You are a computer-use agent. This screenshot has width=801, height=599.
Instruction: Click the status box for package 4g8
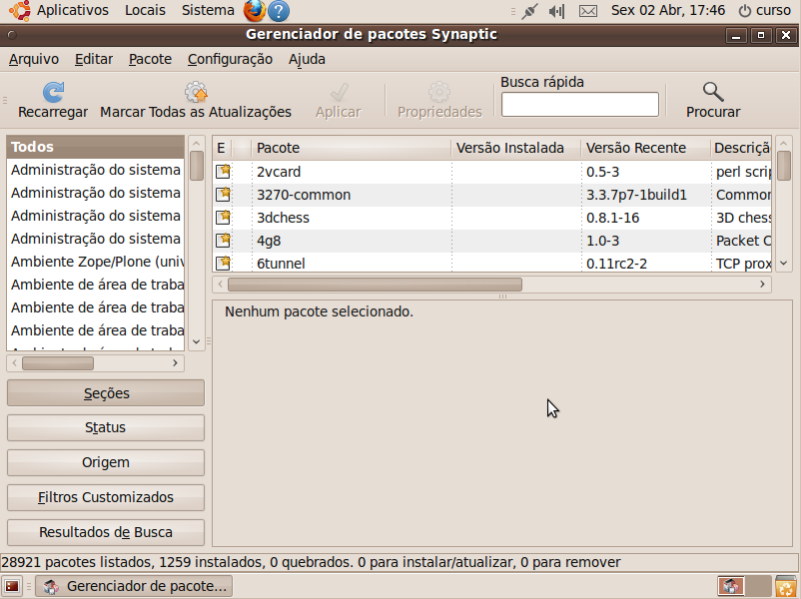coord(223,241)
